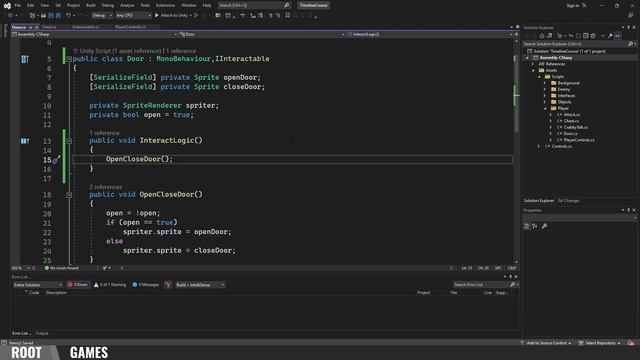
Task: Click the Home icon in Solution Explorer
Action: pyautogui.click(x=542, y=36)
